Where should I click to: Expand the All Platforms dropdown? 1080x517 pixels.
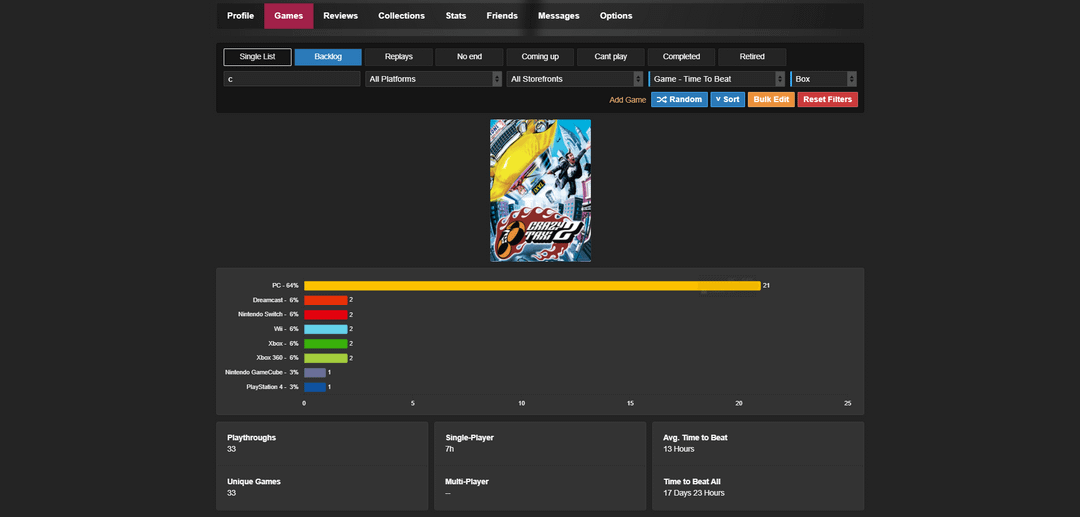click(x=433, y=79)
